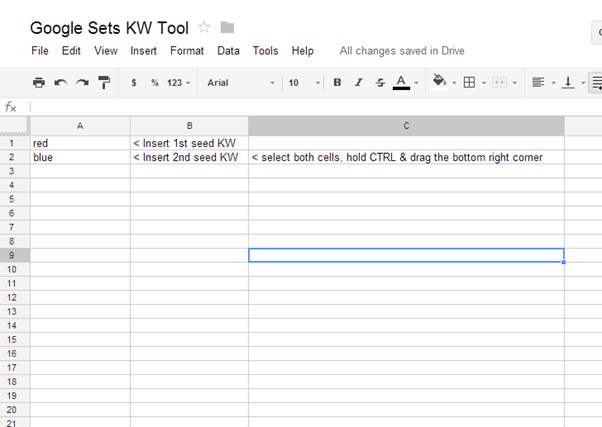Click the vertical align icon
Viewport: 602px width, 427px height.
[x=568, y=83]
